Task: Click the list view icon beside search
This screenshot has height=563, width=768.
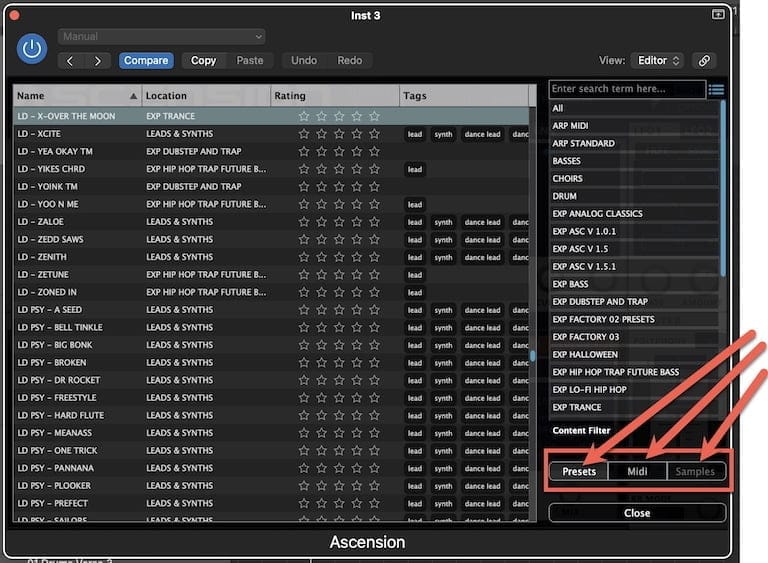Action: click(x=716, y=90)
